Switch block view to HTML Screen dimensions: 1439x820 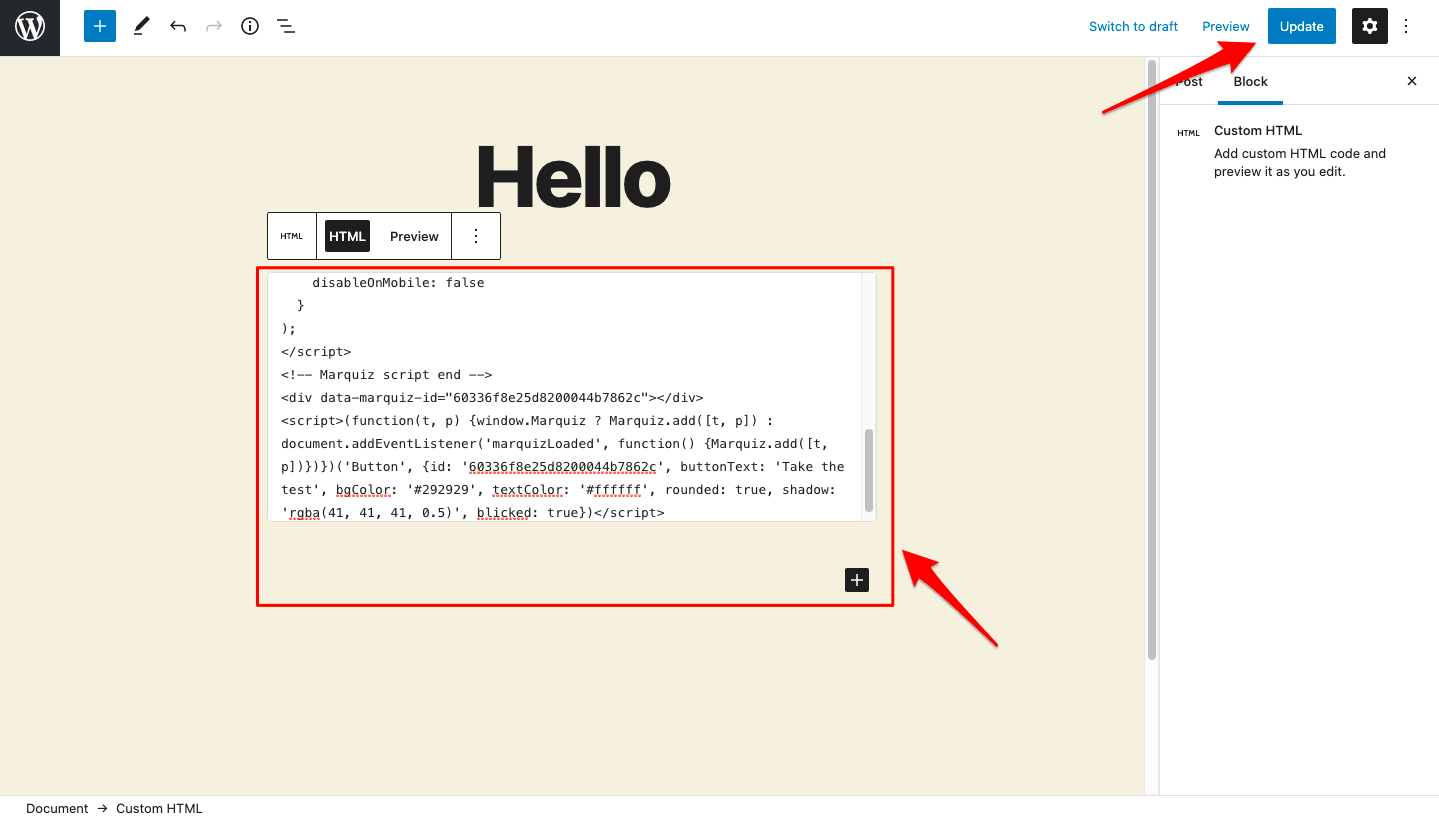pos(347,236)
